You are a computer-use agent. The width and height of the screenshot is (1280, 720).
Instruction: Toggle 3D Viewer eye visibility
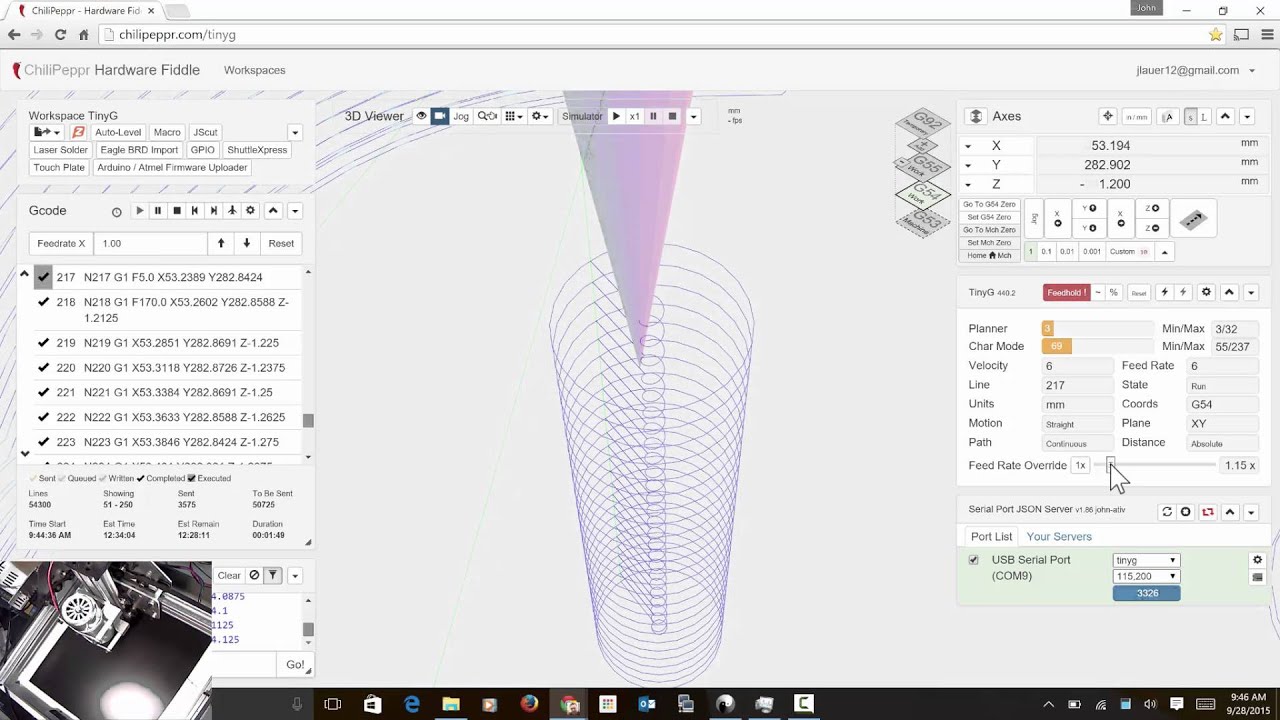[421, 116]
